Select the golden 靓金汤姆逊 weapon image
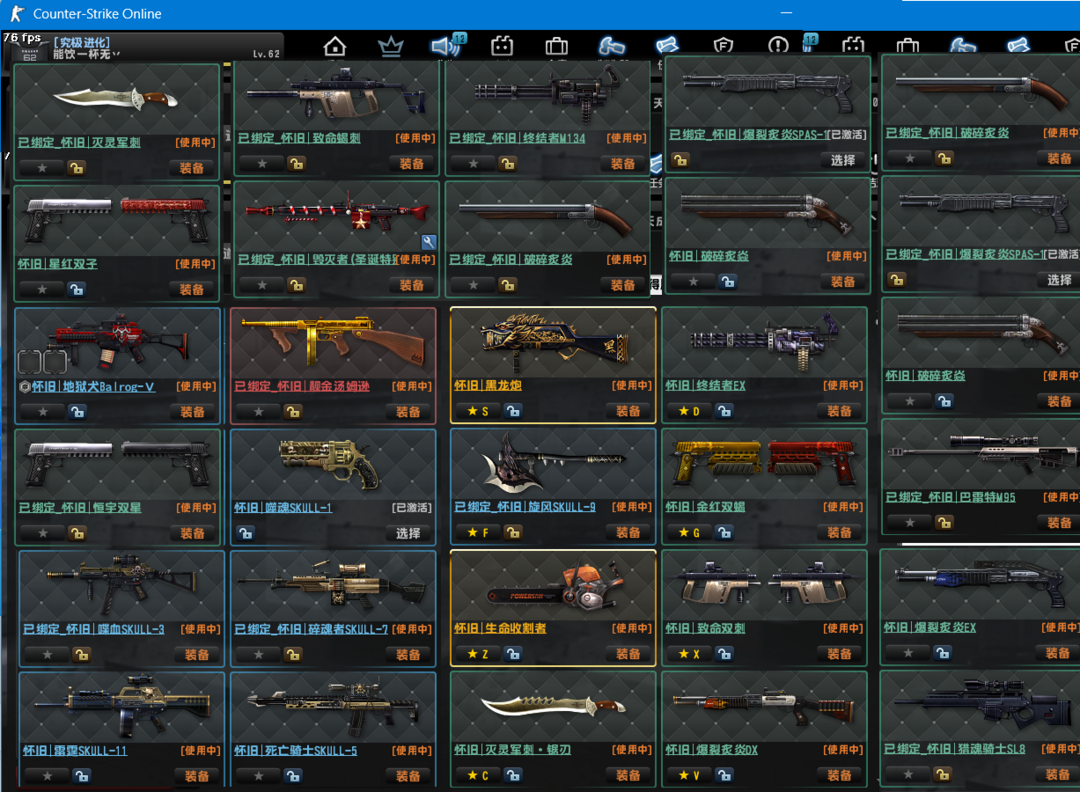Image resolution: width=1080 pixels, height=792 pixels. coord(333,341)
